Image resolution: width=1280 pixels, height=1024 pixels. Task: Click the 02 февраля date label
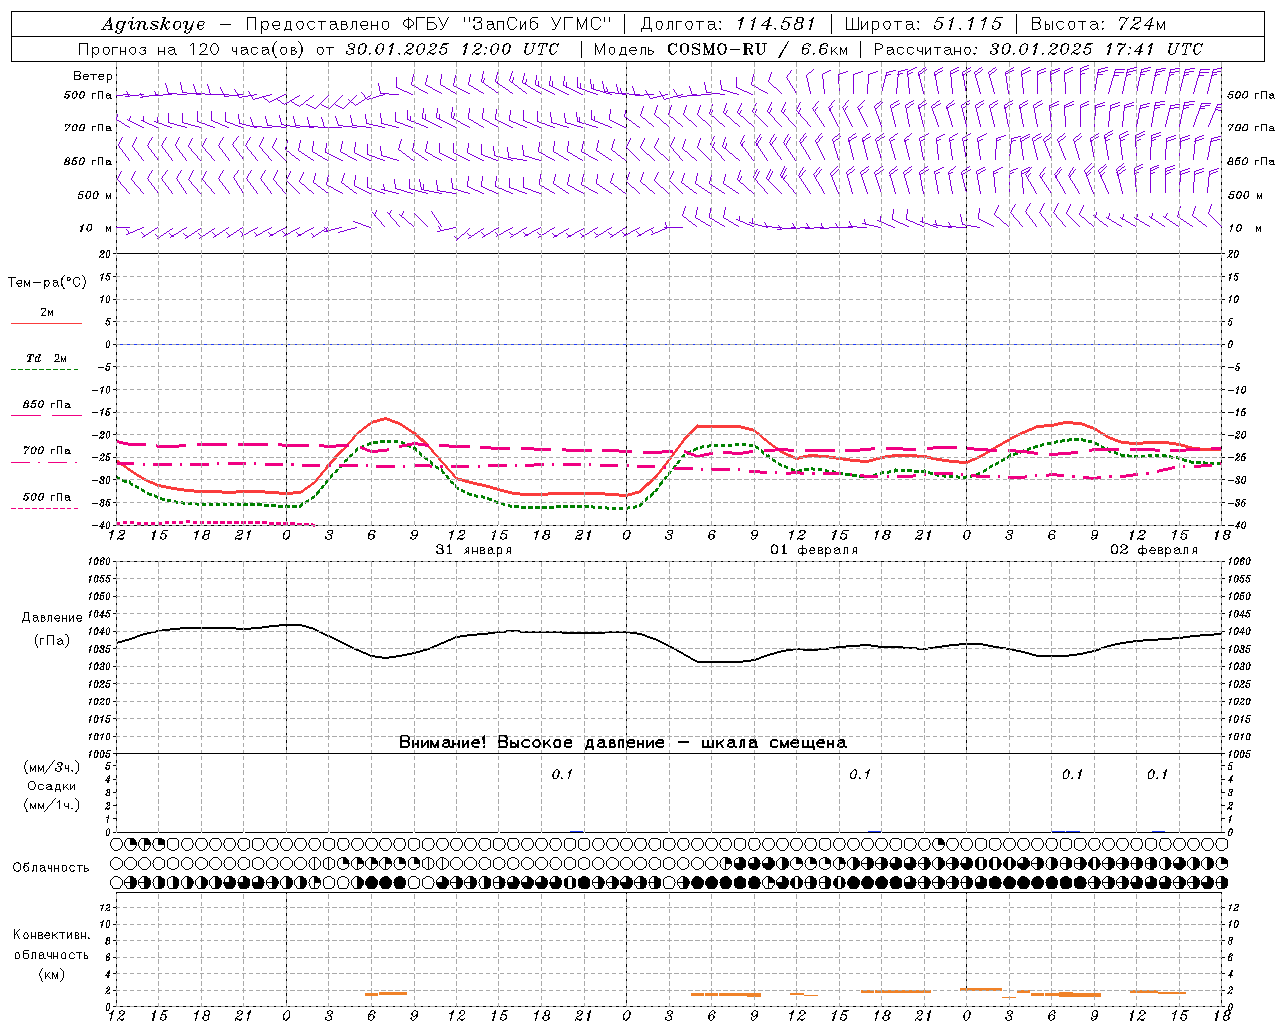[1154, 550]
